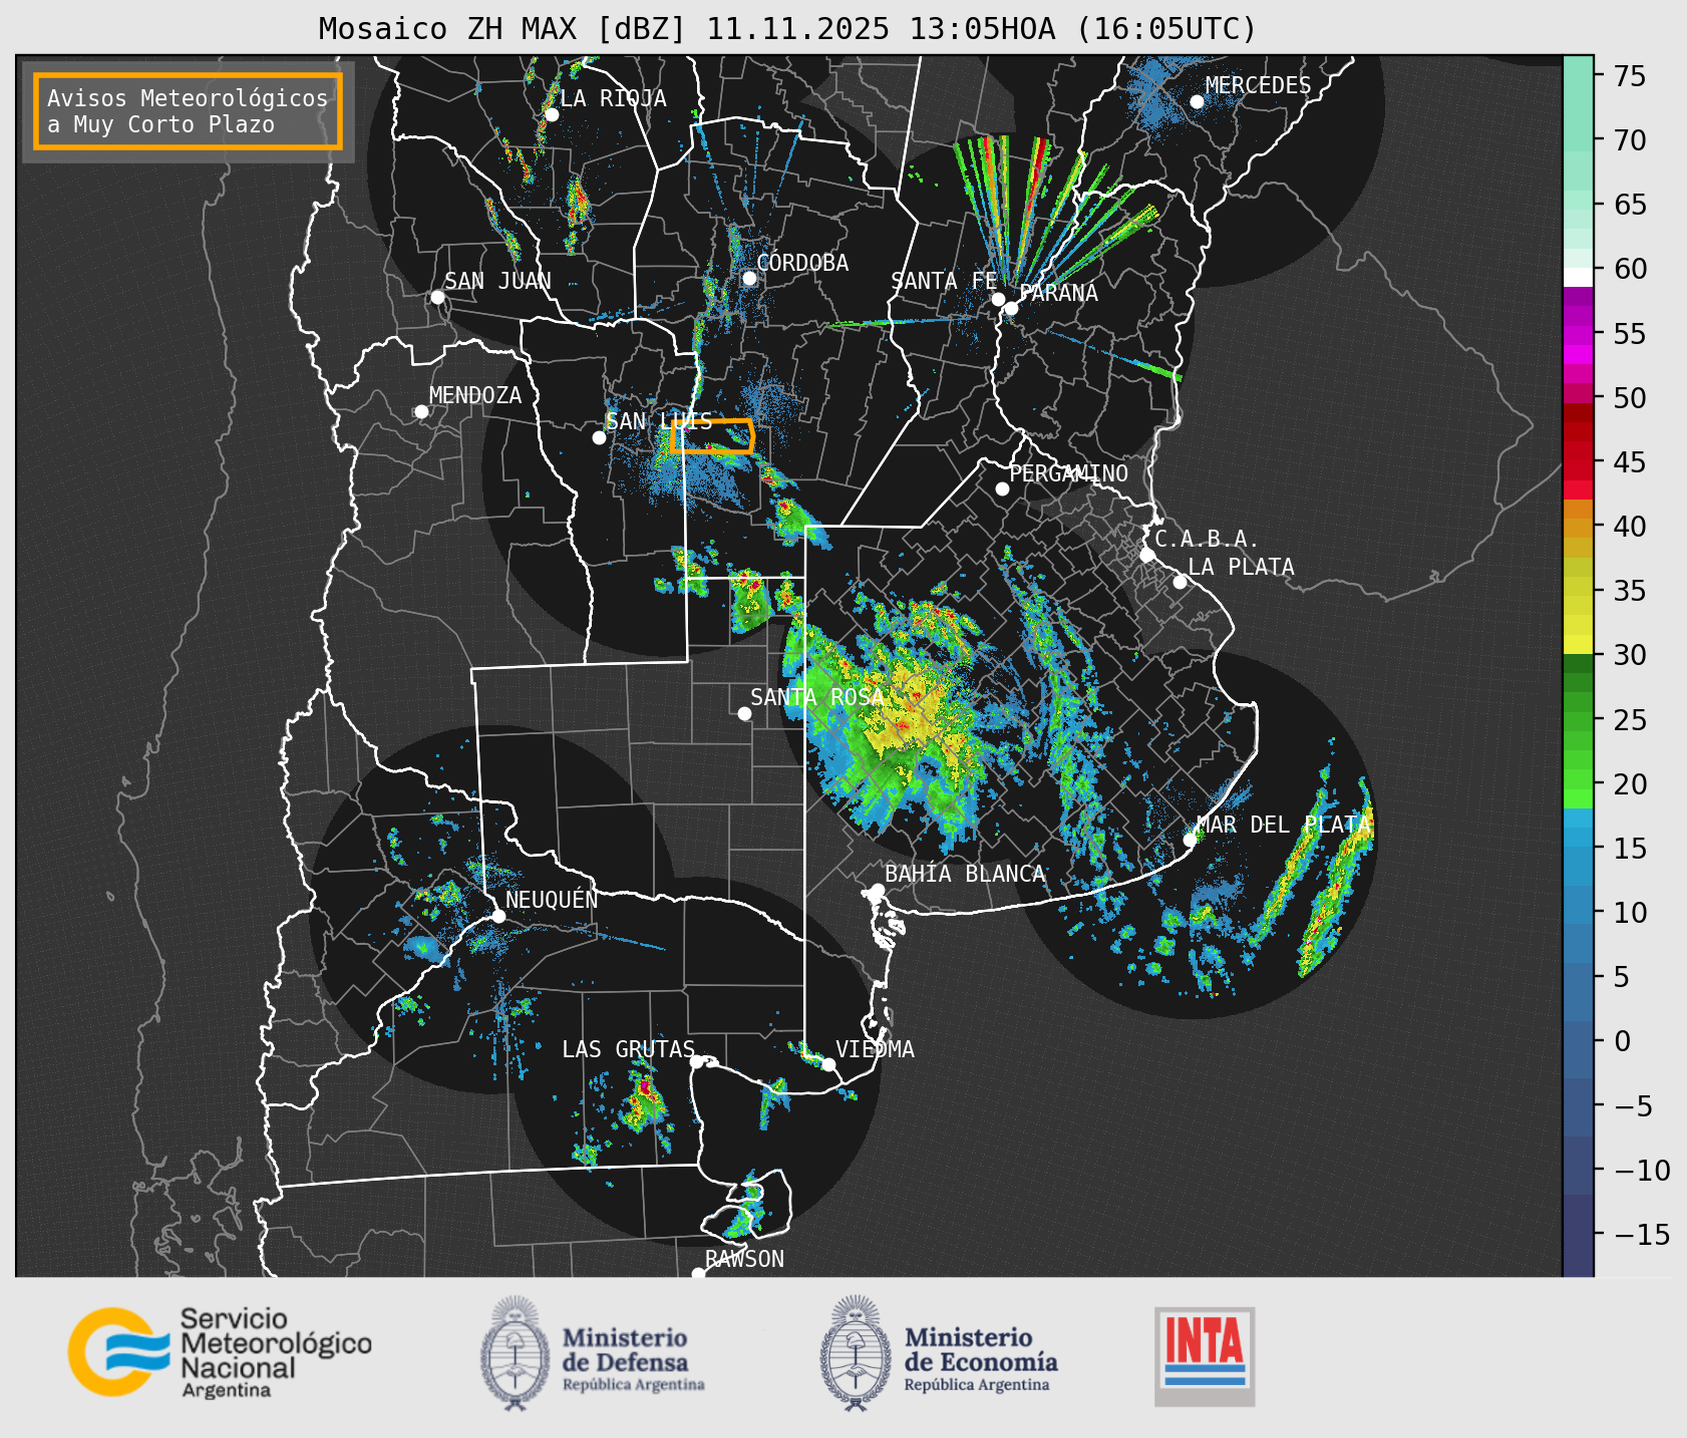Click the BAHÍA BLANCA label text
This screenshot has height=1438, width=1687.
coord(965,874)
